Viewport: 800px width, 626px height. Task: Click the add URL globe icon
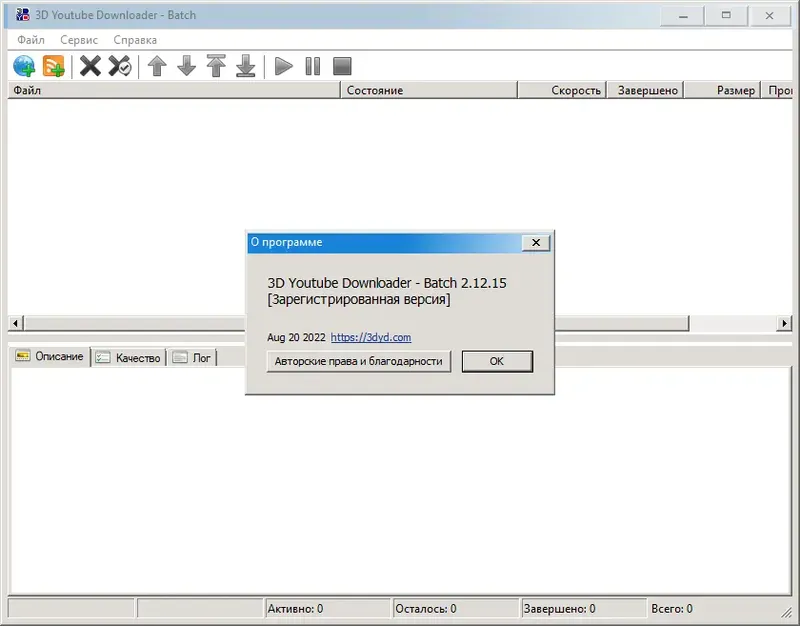[24, 66]
